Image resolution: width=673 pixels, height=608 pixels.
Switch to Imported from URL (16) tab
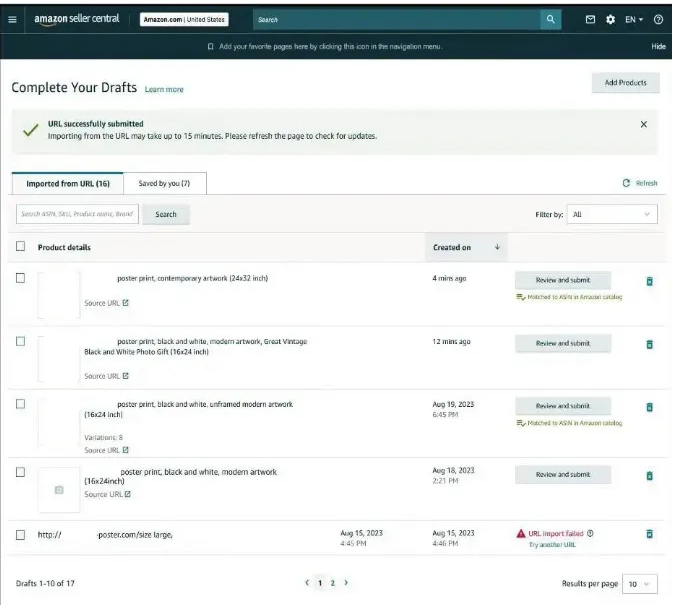point(68,183)
